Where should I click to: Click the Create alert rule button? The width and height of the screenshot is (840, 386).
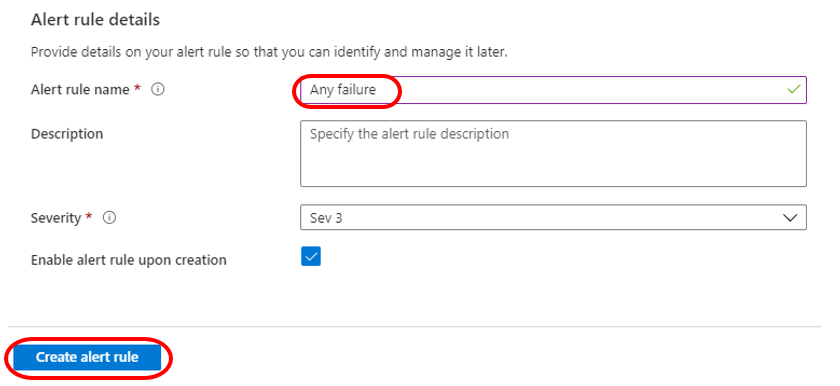click(87, 357)
